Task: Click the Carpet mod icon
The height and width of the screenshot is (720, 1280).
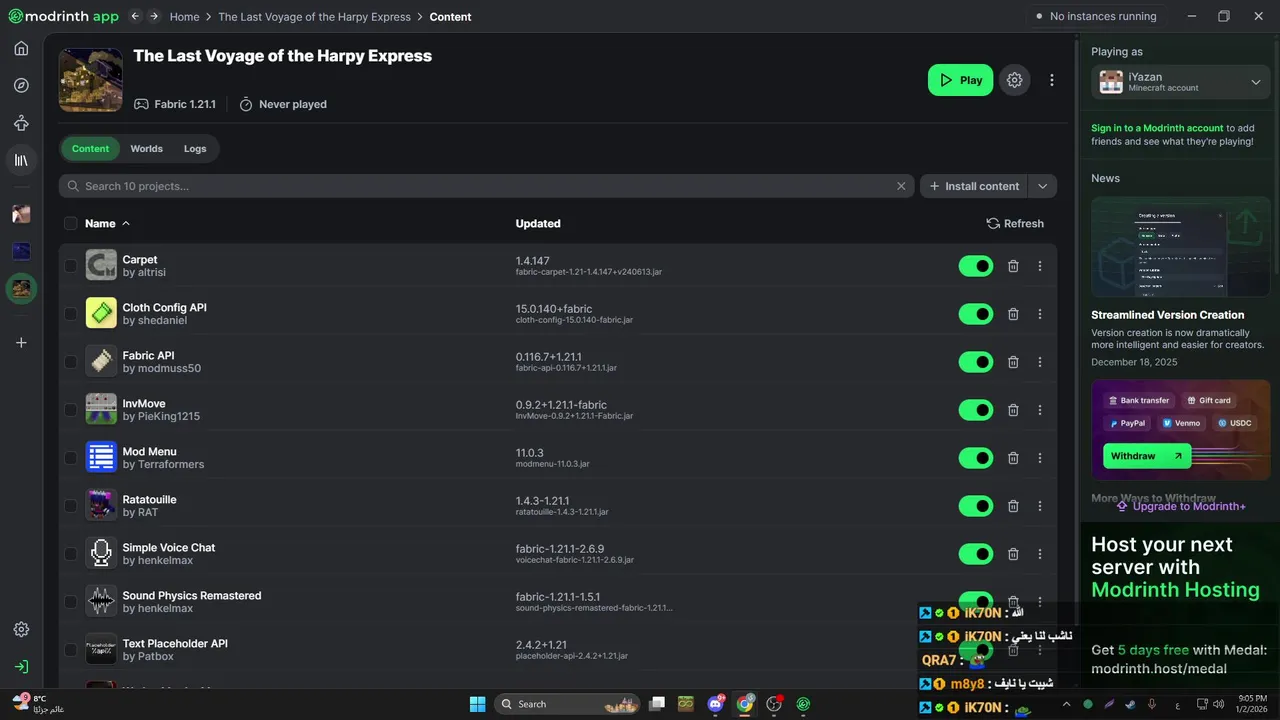Action: [x=101, y=266]
